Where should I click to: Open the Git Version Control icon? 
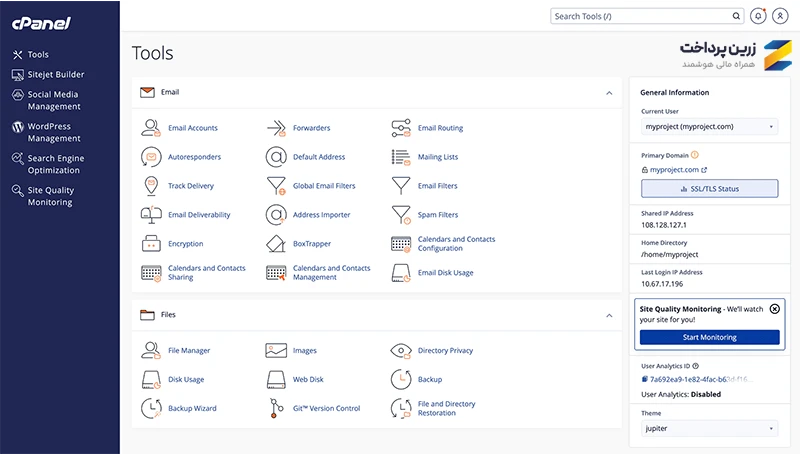pyautogui.click(x=276, y=408)
